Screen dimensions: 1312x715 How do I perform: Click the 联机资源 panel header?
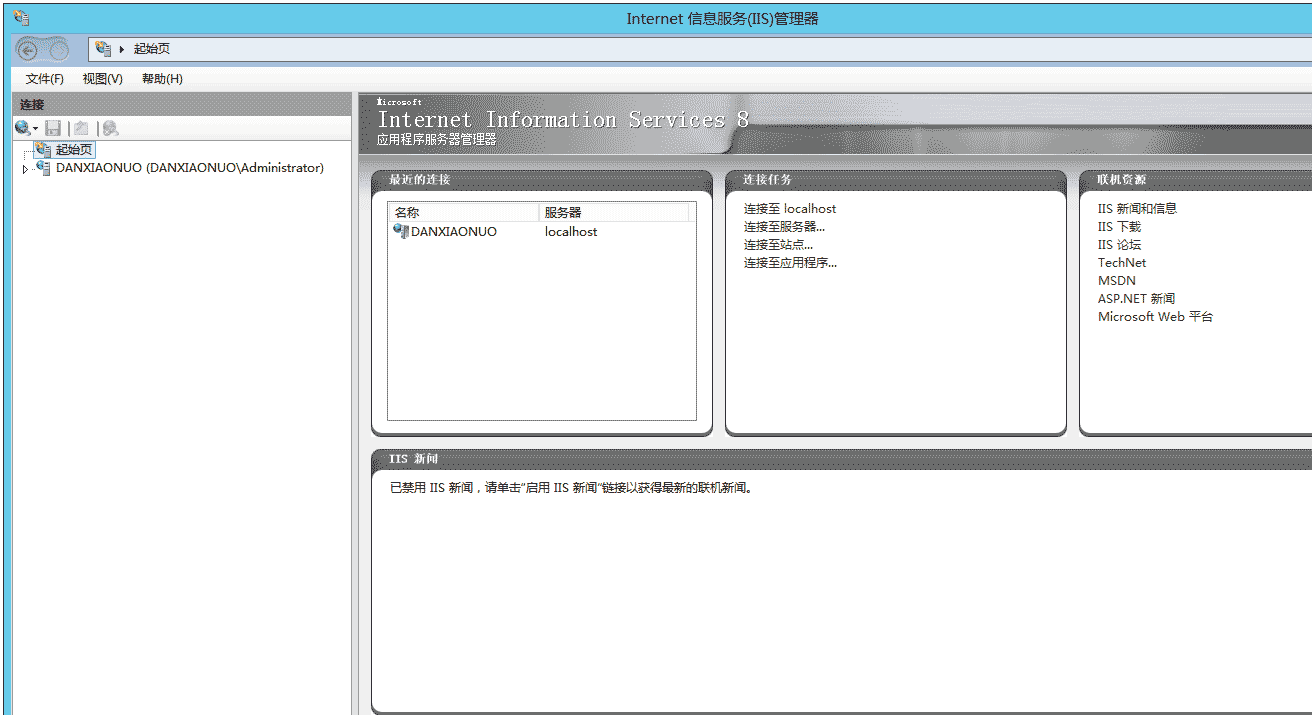click(1196, 180)
